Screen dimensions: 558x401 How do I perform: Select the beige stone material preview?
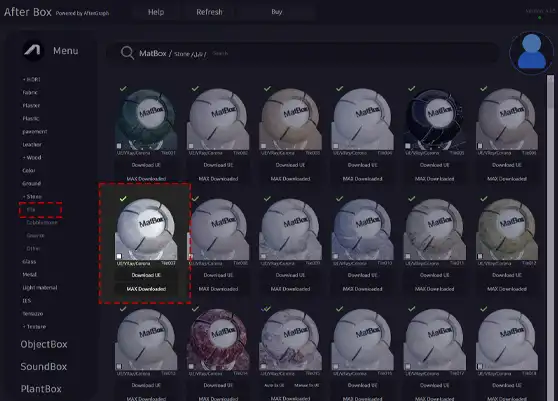(290, 119)
